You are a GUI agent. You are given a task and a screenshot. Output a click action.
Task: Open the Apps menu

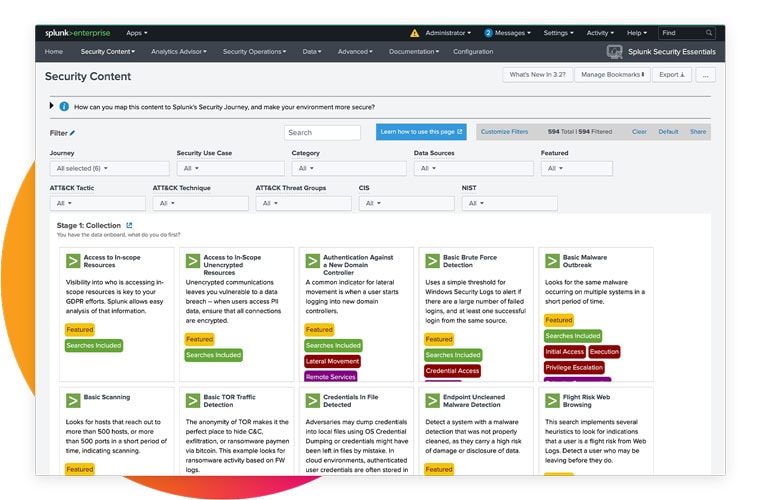coord(137,33)
